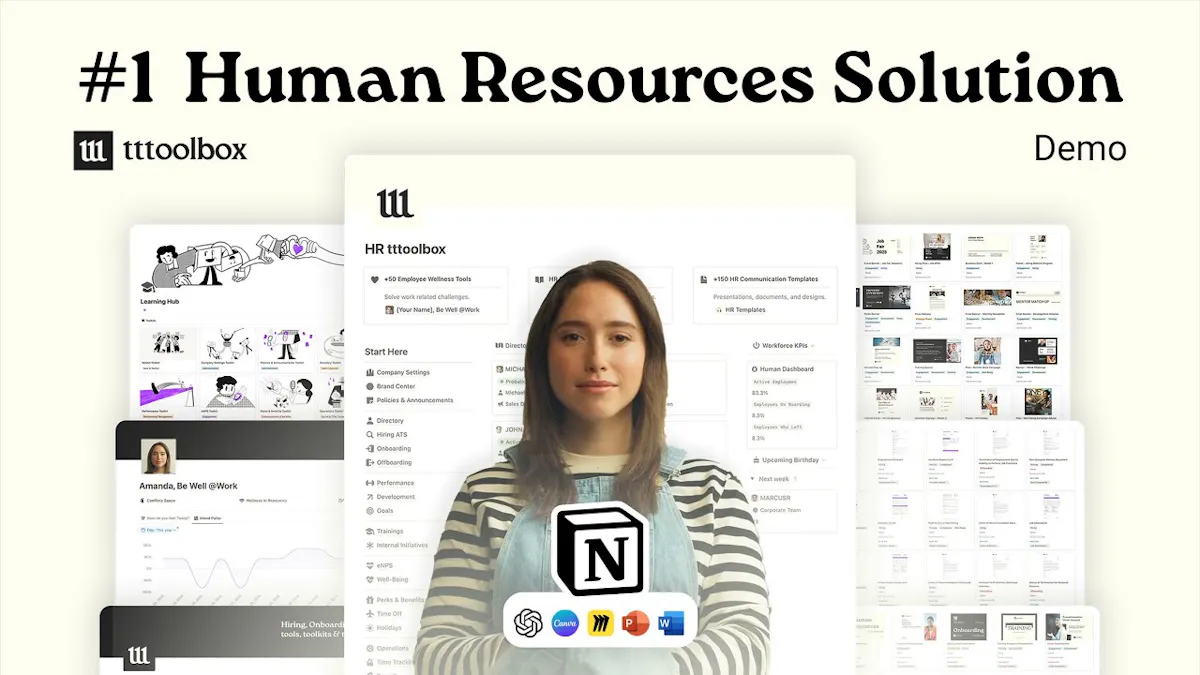Open the Company Settings page link
The image size is (1200, 675).
(404, 373)
